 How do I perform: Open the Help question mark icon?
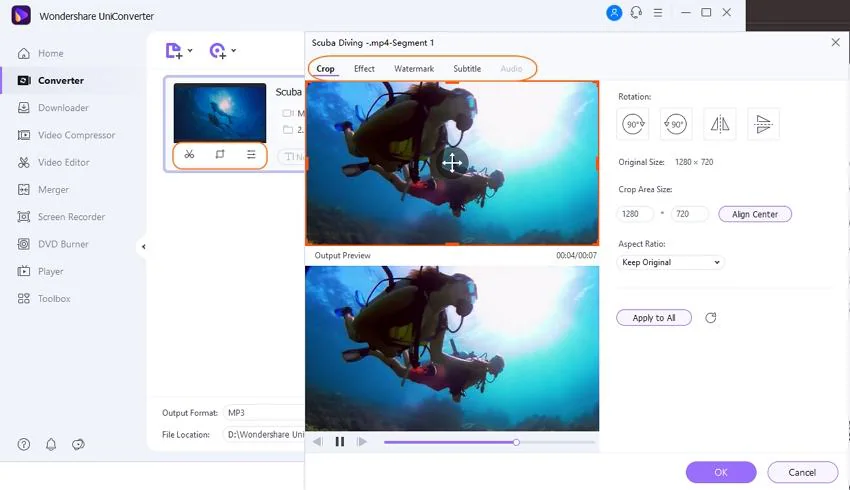click(24, 444)
